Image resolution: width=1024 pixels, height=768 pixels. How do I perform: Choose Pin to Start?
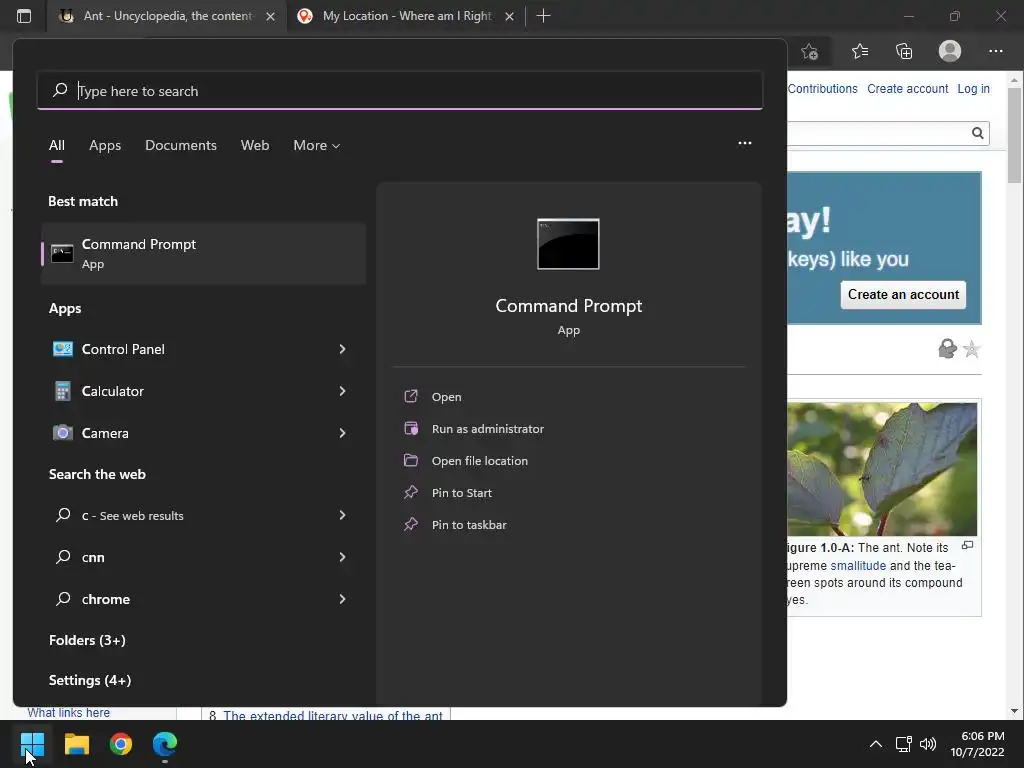point(462,493)
